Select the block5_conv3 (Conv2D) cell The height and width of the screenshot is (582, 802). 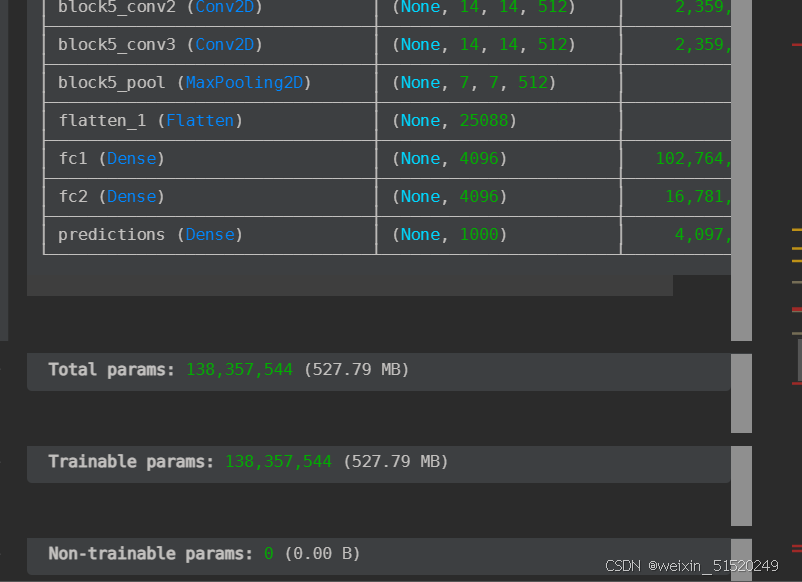[210, 45]
